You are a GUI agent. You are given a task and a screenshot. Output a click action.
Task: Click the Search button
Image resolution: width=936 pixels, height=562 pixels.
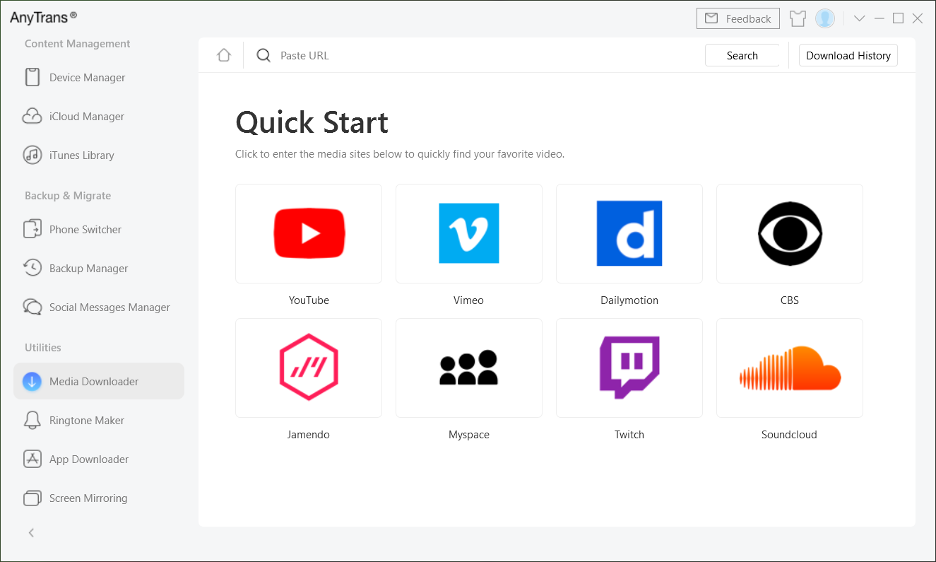pos(742,56)
